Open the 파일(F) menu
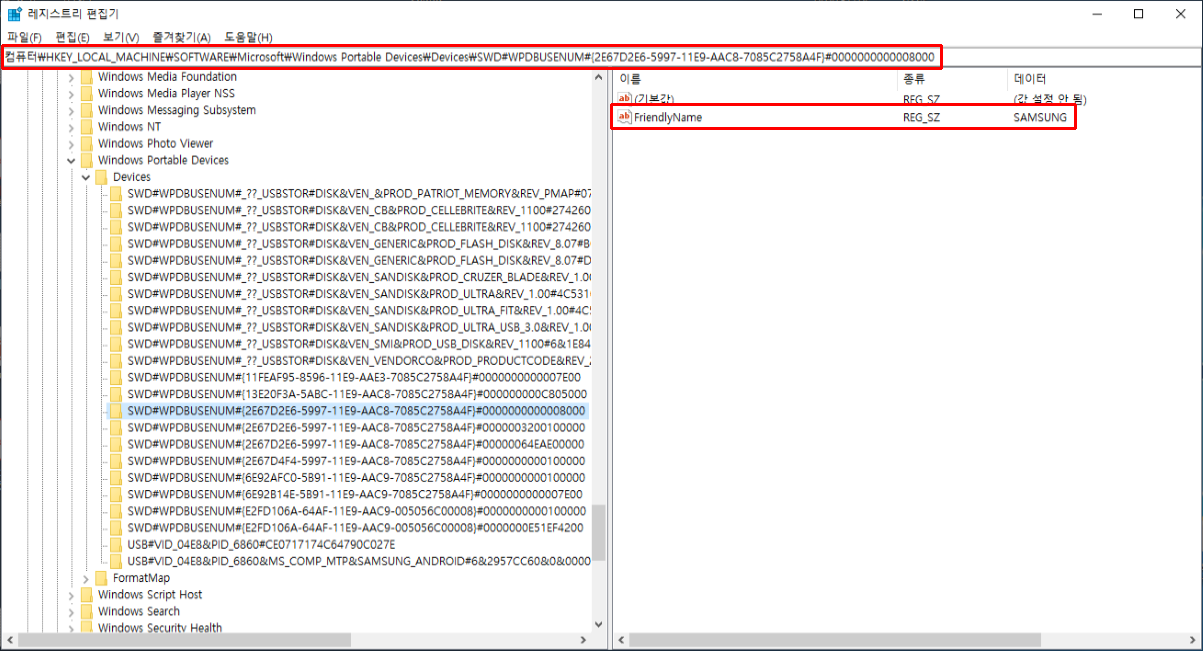This screenshot has height=651, width=1203. pos(24,37)
